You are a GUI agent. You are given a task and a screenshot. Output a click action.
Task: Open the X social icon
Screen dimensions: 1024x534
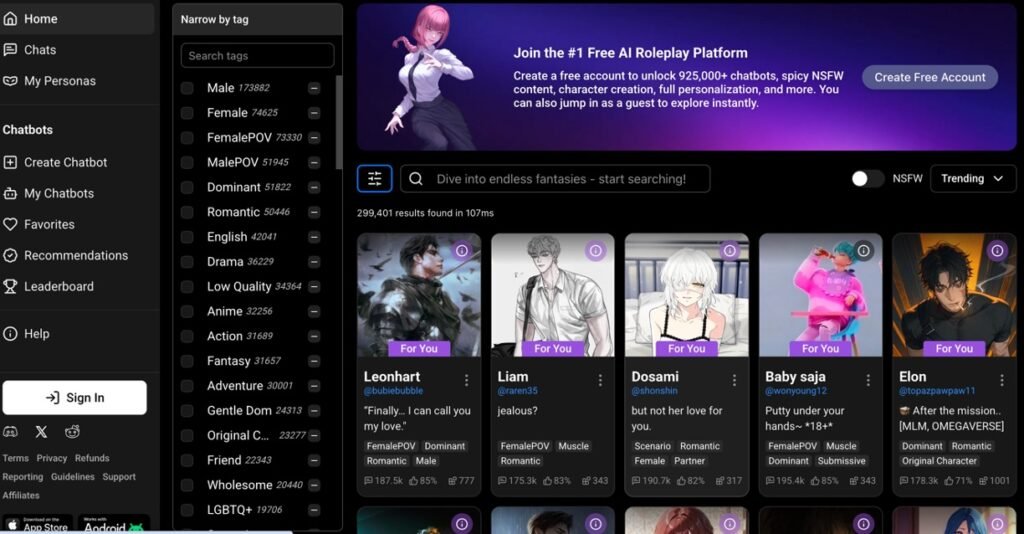(x=41, y=432)
